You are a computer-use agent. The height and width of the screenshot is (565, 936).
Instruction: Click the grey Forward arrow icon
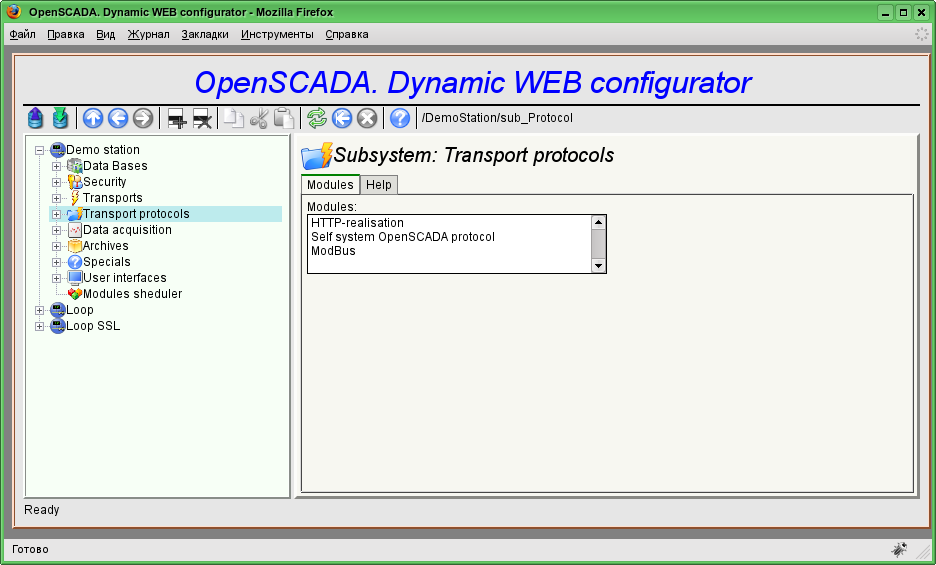(143, 118)
